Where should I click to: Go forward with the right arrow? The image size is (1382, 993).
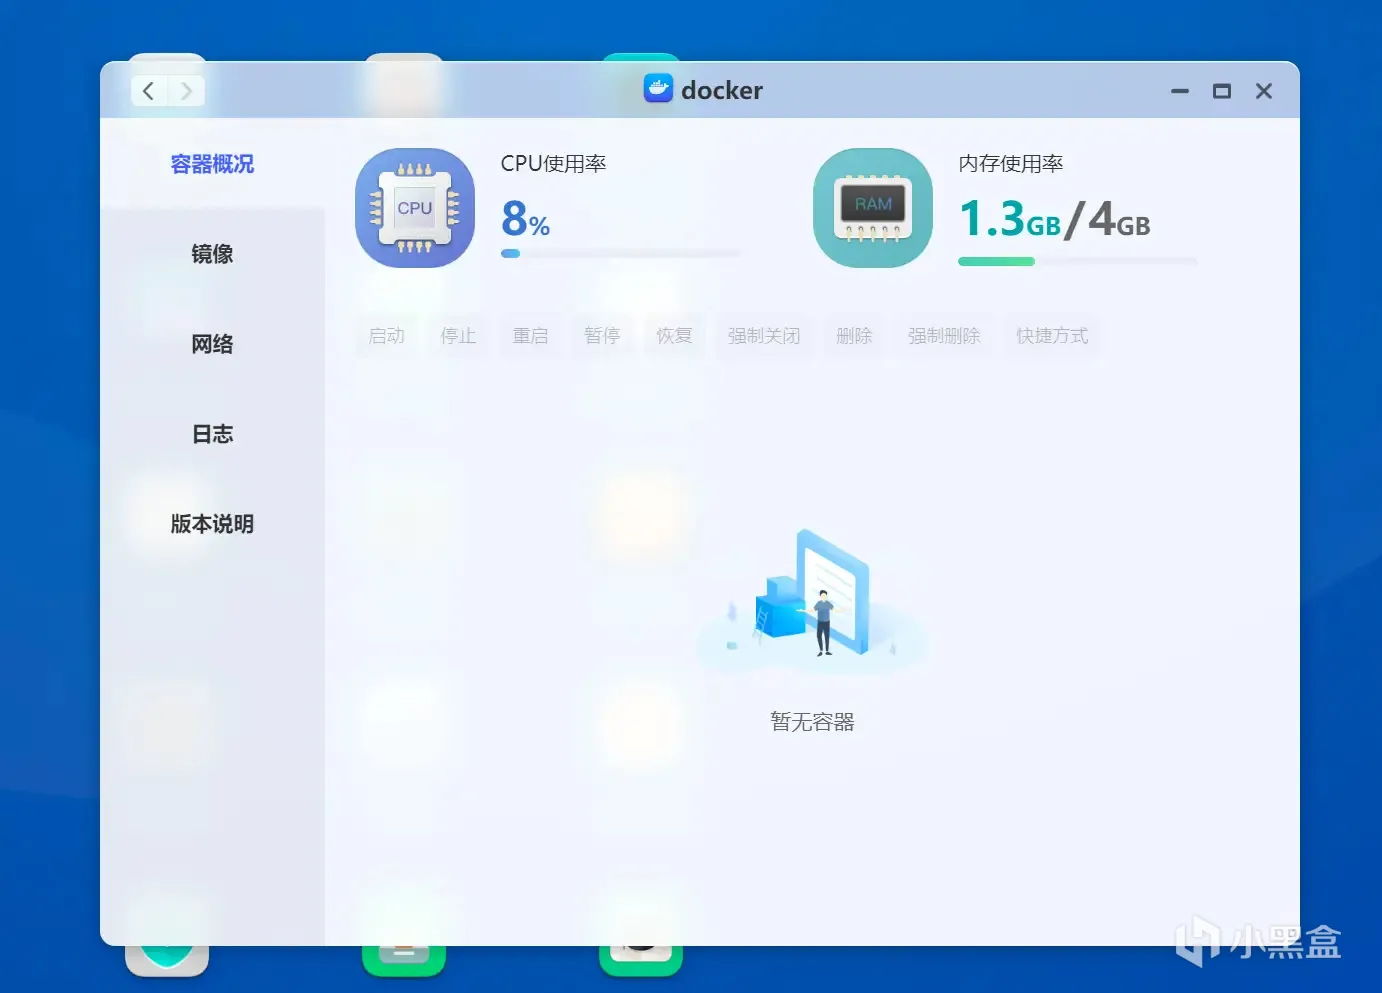click(x=186, y=91)
